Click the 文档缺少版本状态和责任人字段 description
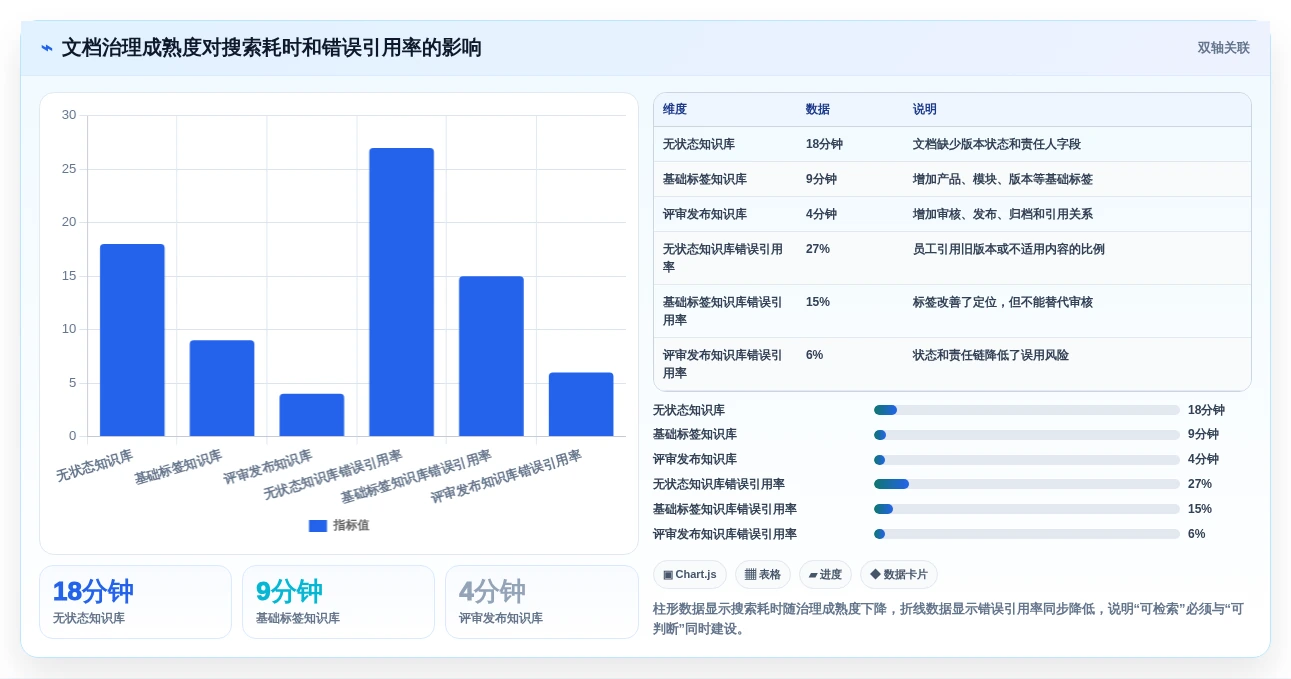1291x679 pixels. (x=997, y=144)
